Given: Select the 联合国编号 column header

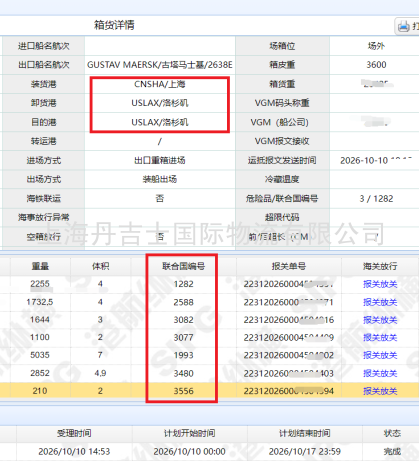Looking at the screenshot, I should pyautogui.click(x=183, y=266).
